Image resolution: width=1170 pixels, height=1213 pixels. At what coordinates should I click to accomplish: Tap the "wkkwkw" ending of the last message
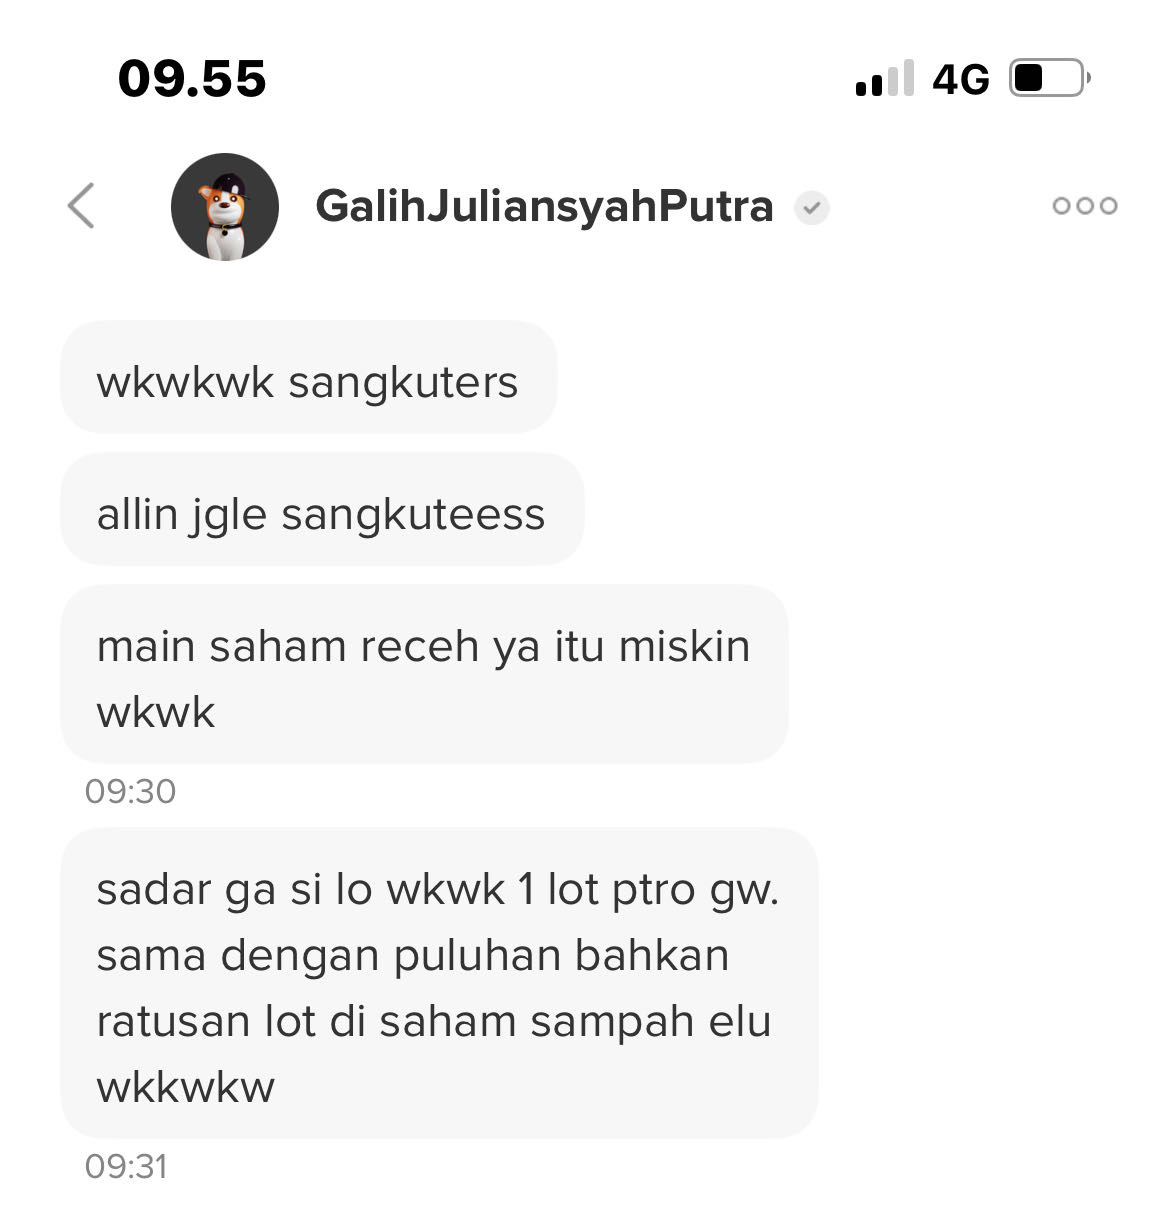(x=185, y=1087)
